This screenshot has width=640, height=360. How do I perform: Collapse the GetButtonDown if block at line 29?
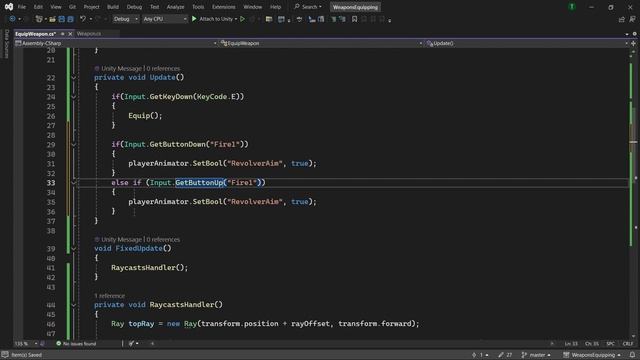(x=73, y=144)
